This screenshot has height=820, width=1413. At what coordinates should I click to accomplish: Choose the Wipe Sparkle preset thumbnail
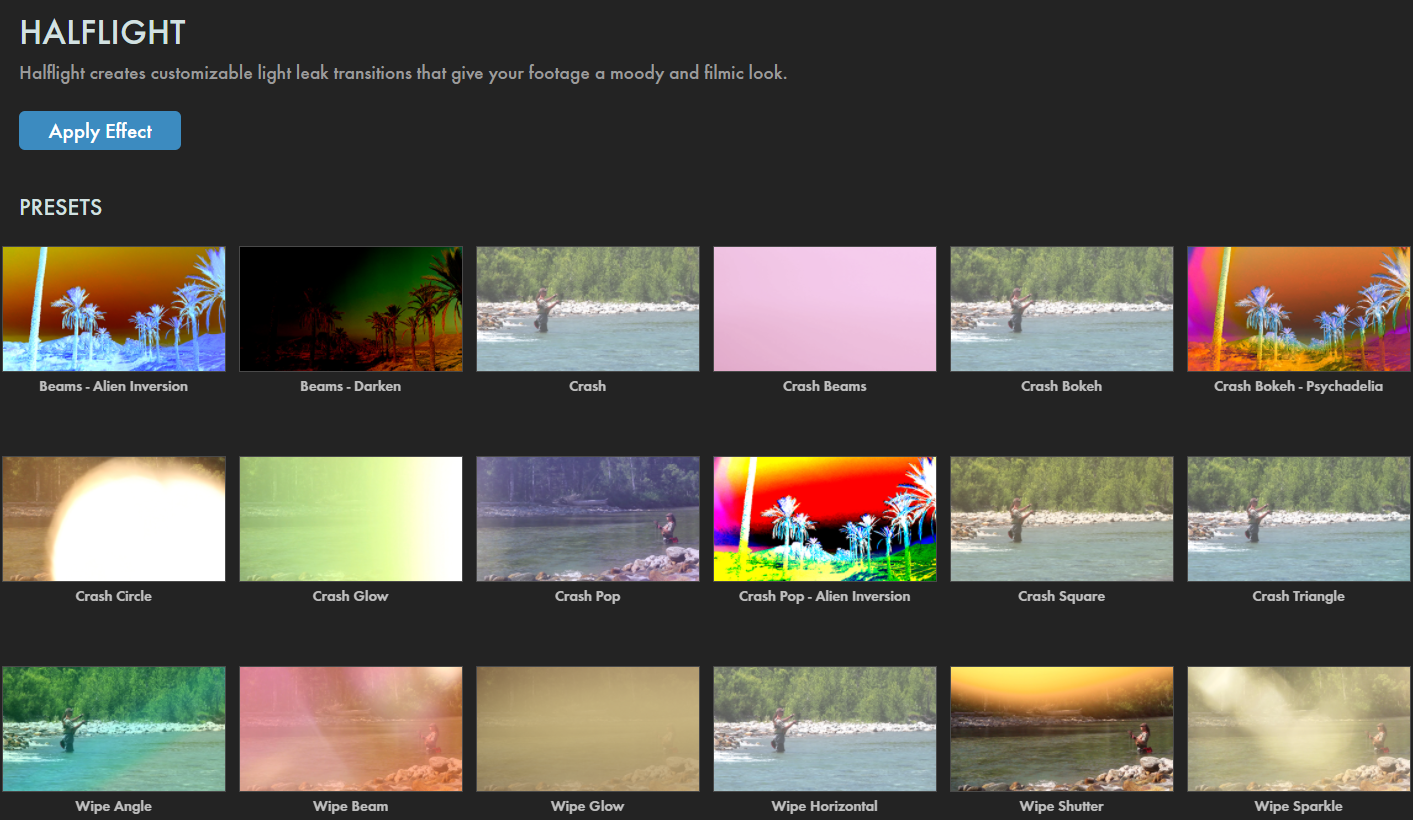pyautogui.click(x=1299, y=729)
